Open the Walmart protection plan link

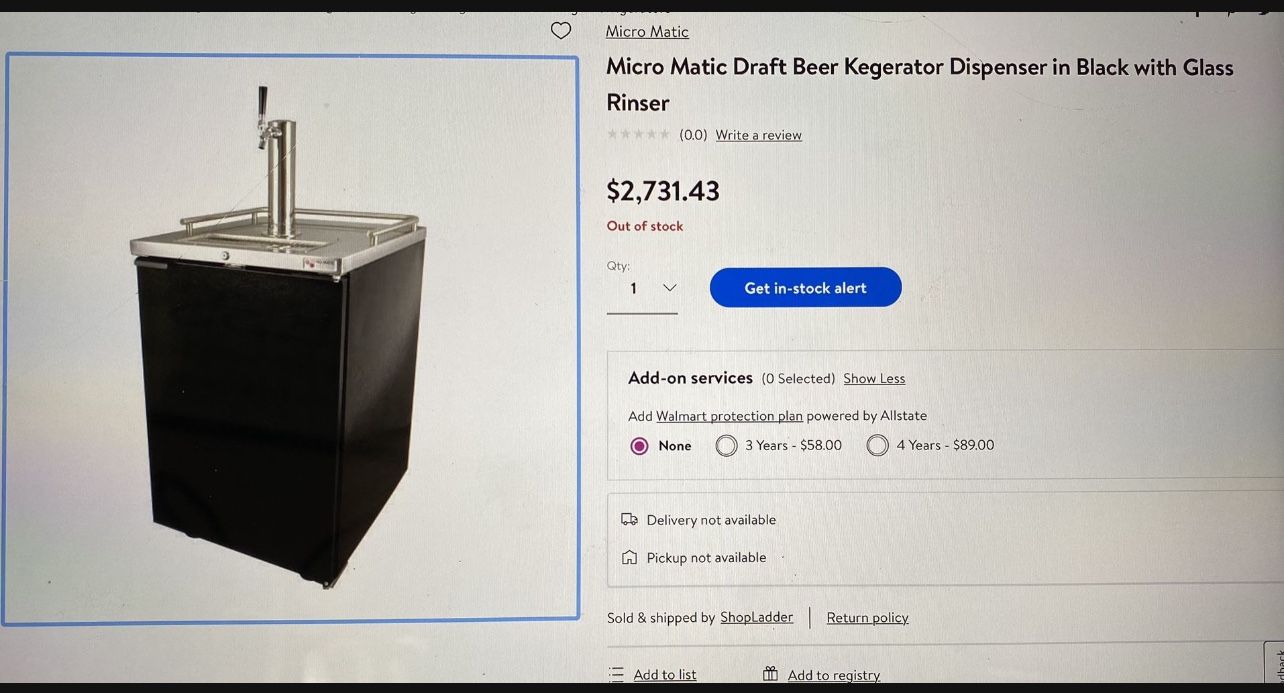click(729, 415)
